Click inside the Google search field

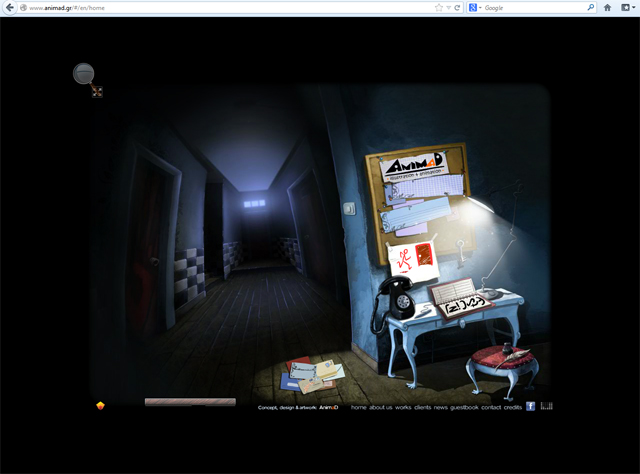(530, 7)
